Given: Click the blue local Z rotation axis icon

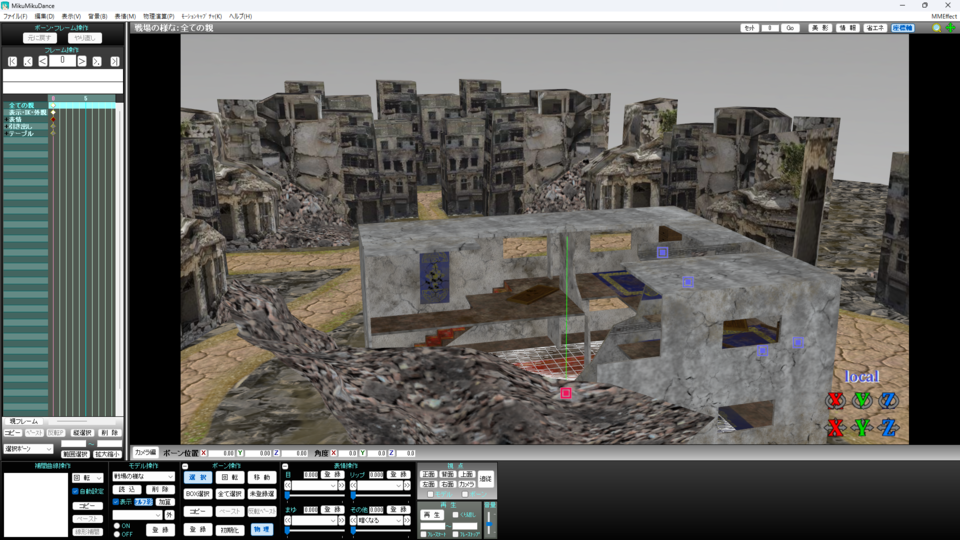Looking at the screenshot, I should click(889, 400).
